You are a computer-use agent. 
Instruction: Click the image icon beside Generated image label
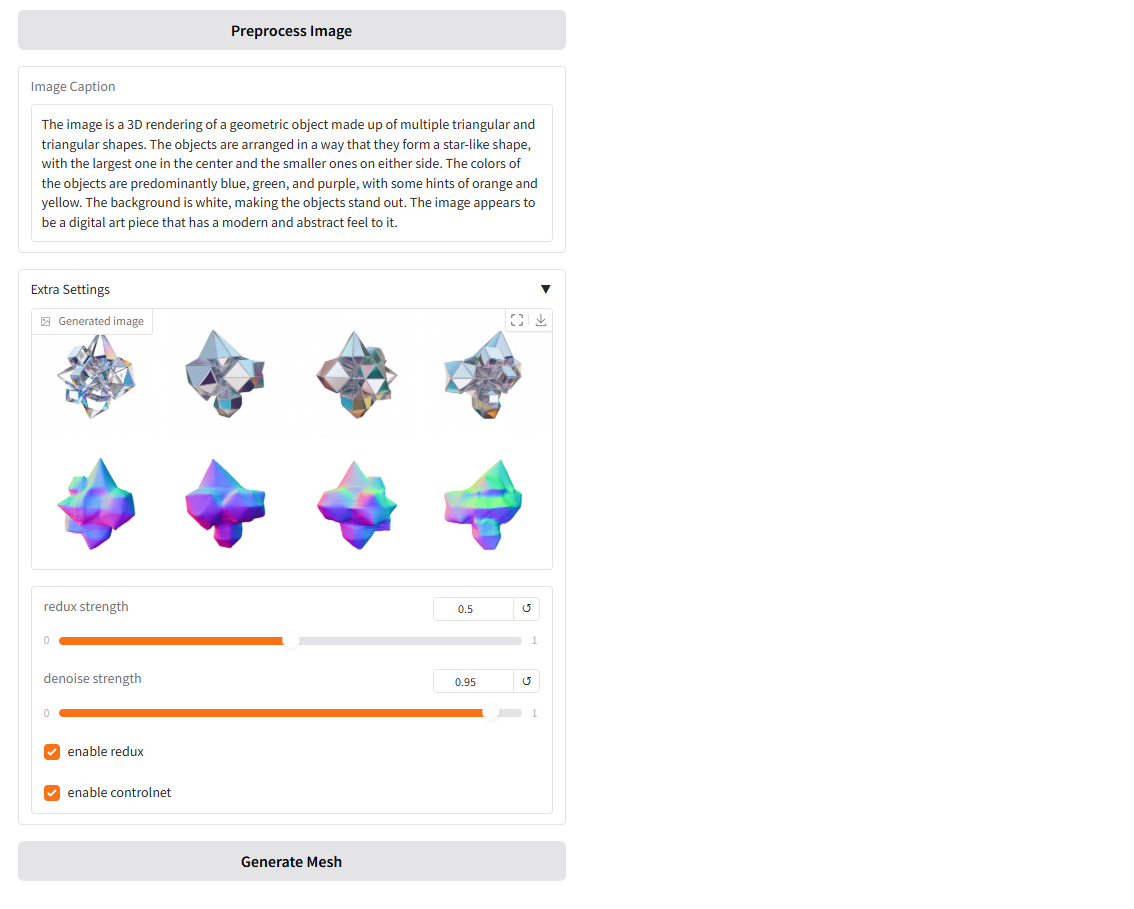point(45,322)
